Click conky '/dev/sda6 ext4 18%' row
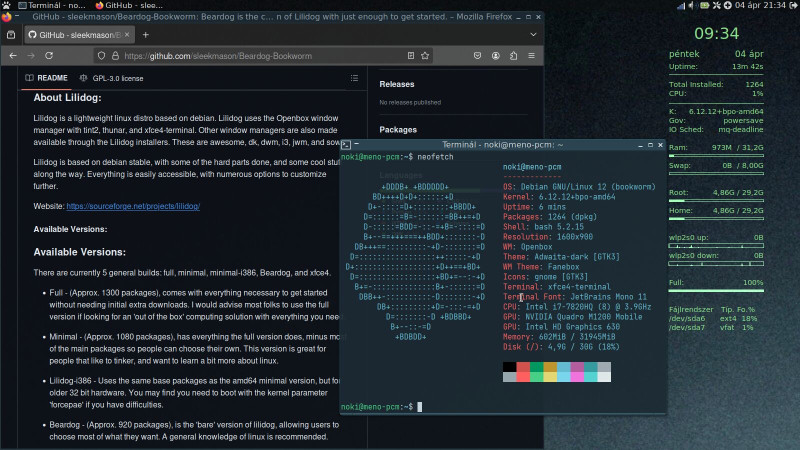 pos(713,318)
